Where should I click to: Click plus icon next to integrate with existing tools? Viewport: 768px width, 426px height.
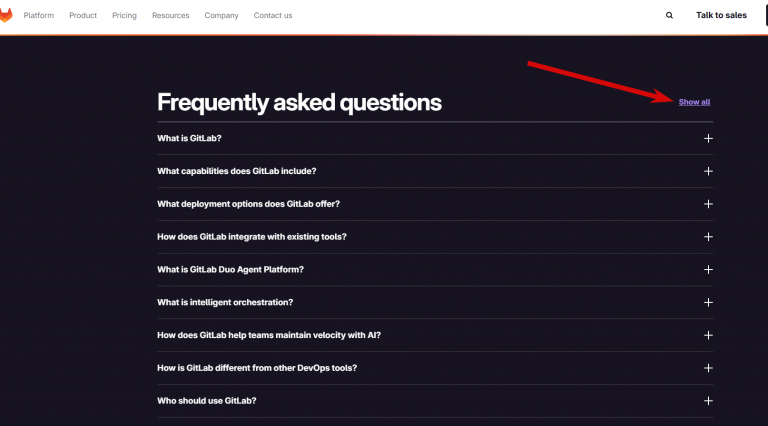[708, 237]
